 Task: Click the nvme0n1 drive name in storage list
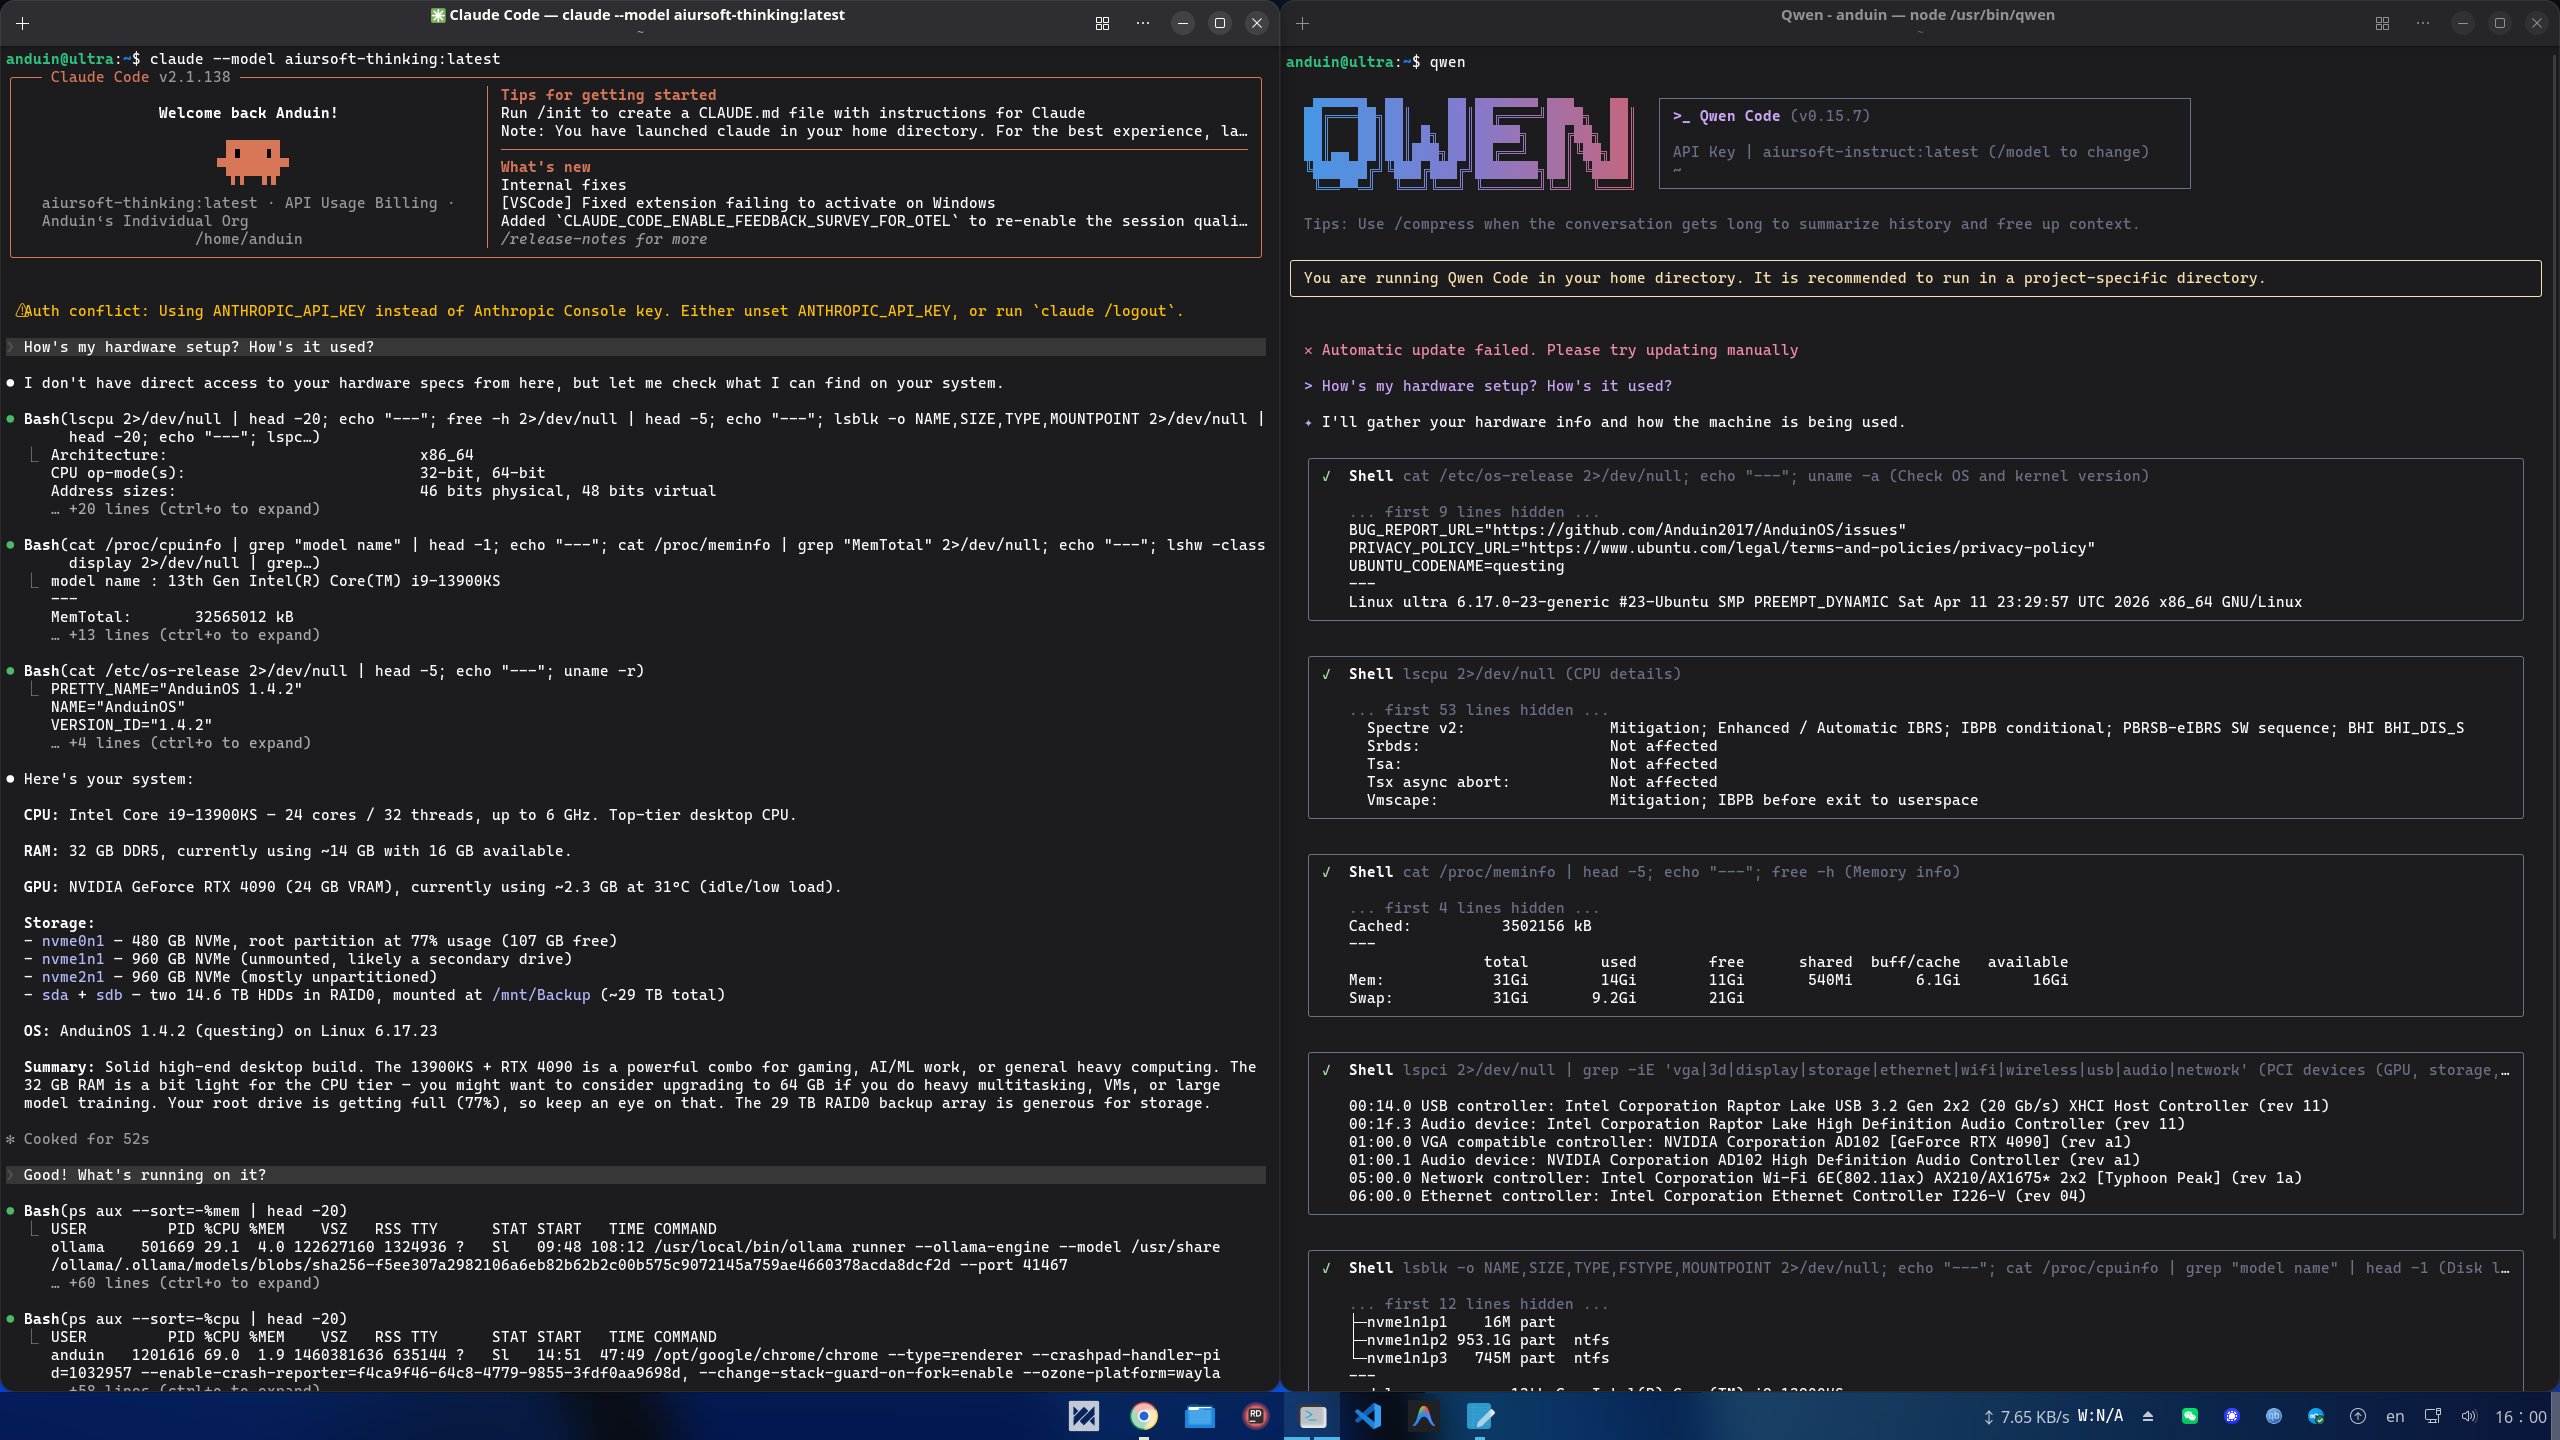pyautogui.click(x=73, y=941)
